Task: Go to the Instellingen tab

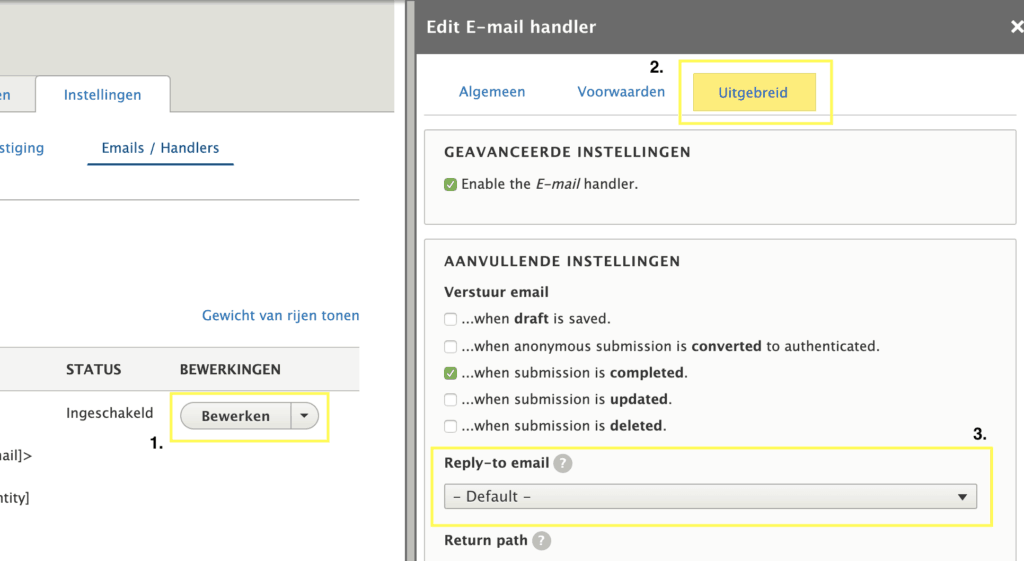Action: [102, 95]
